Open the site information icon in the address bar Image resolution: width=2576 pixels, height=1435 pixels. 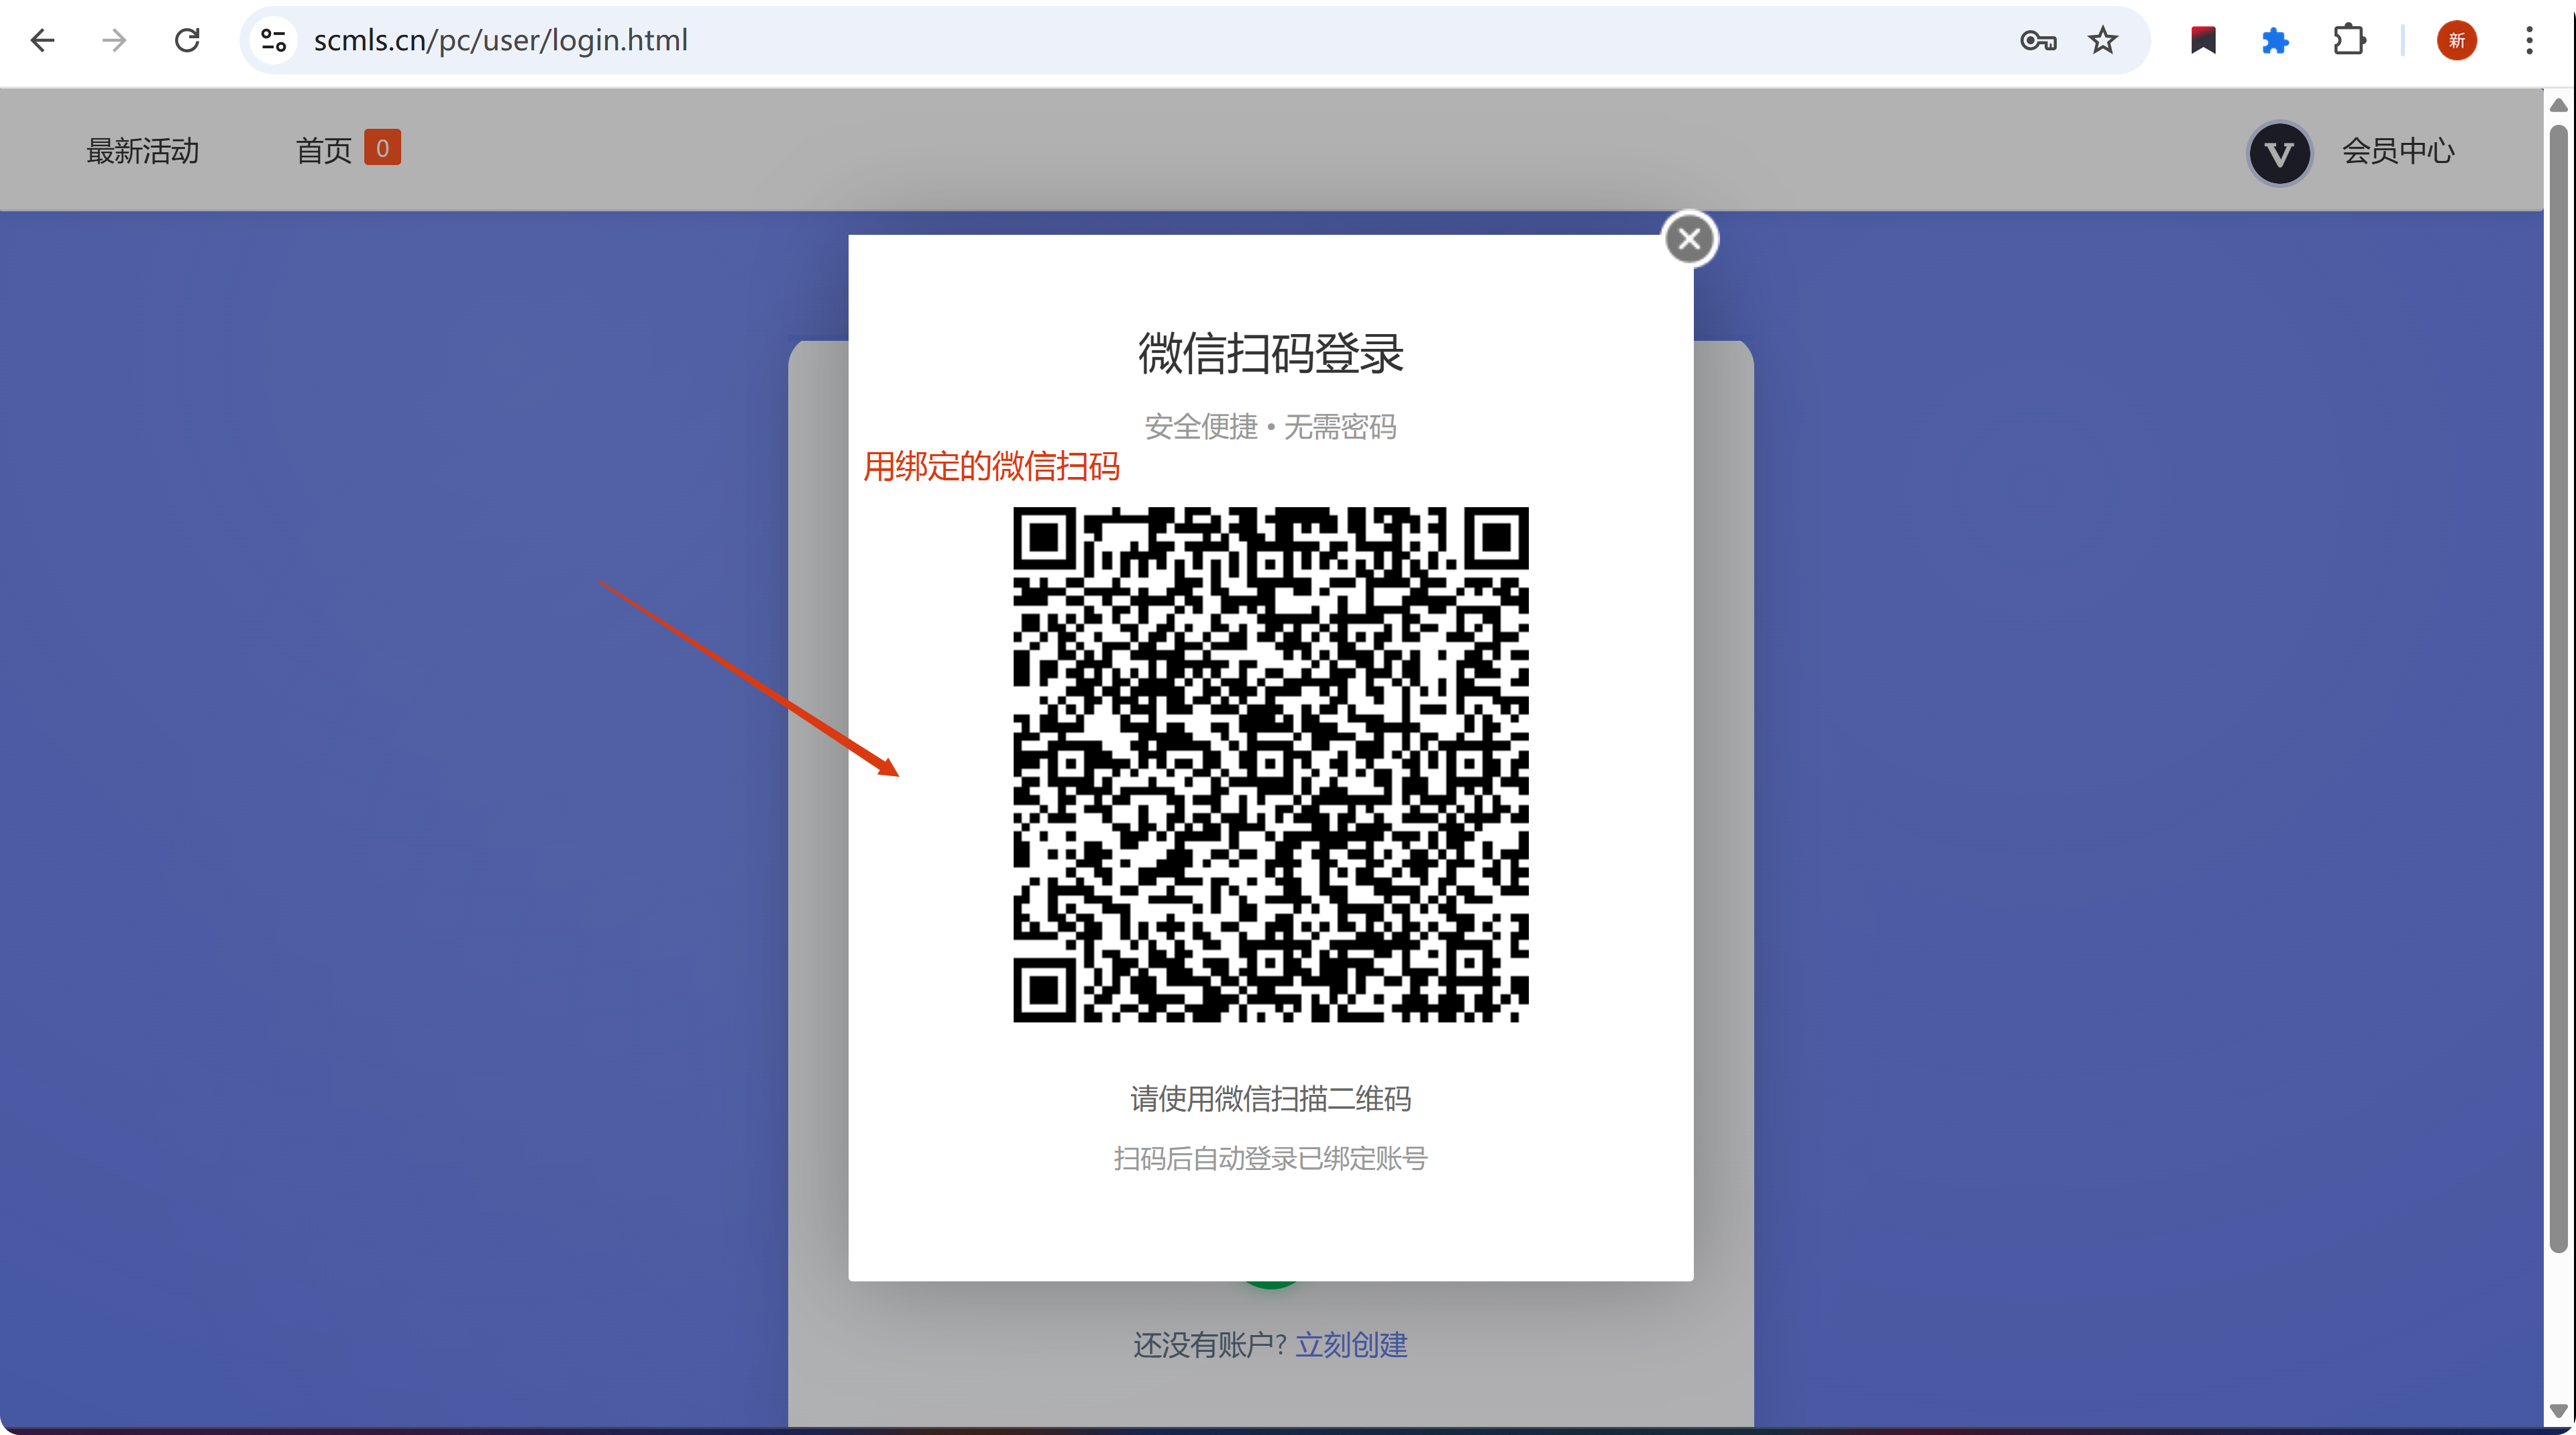tap(273, 40)
